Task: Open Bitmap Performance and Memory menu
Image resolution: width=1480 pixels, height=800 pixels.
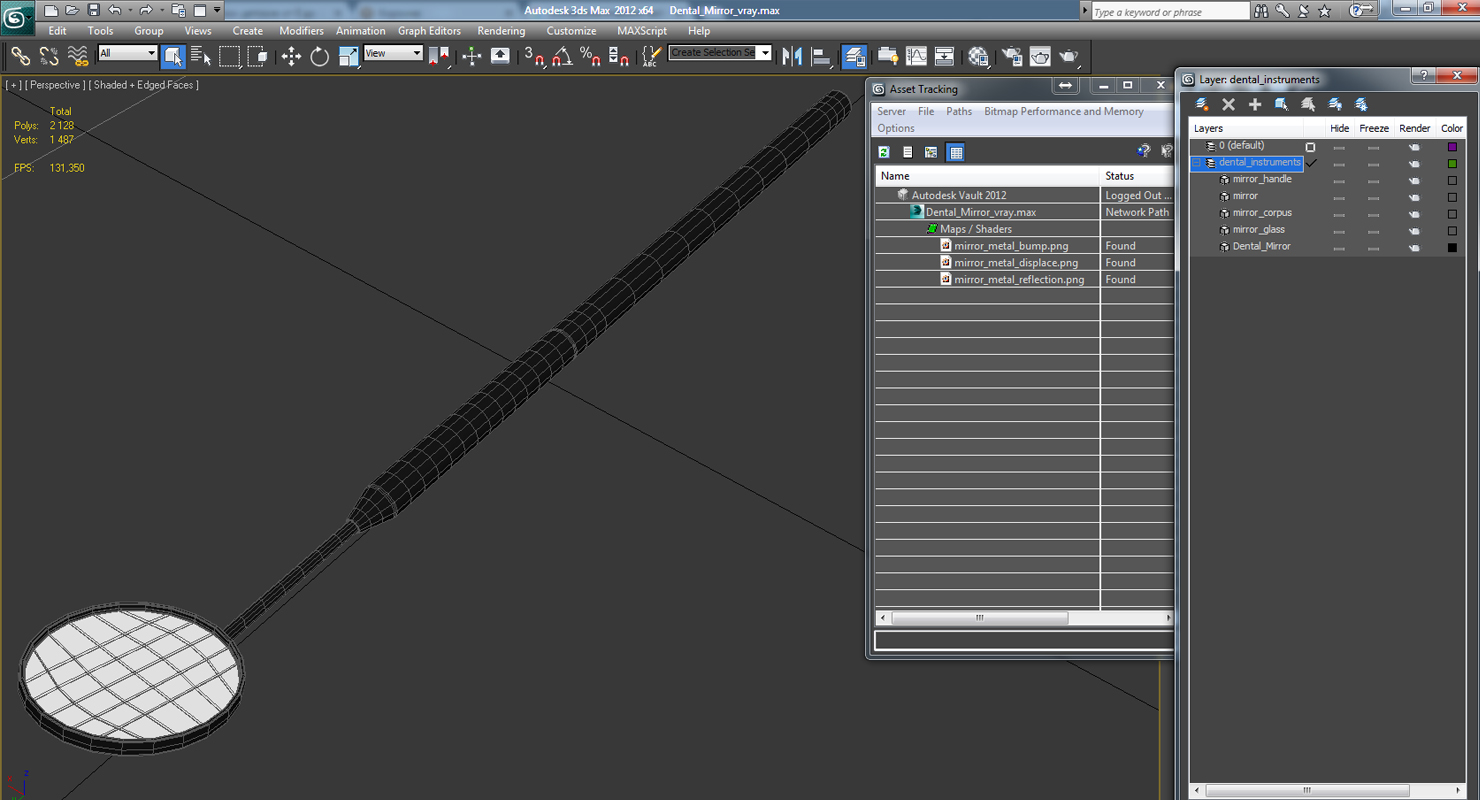Action: pyautogui.click(x=1064, y=111)
